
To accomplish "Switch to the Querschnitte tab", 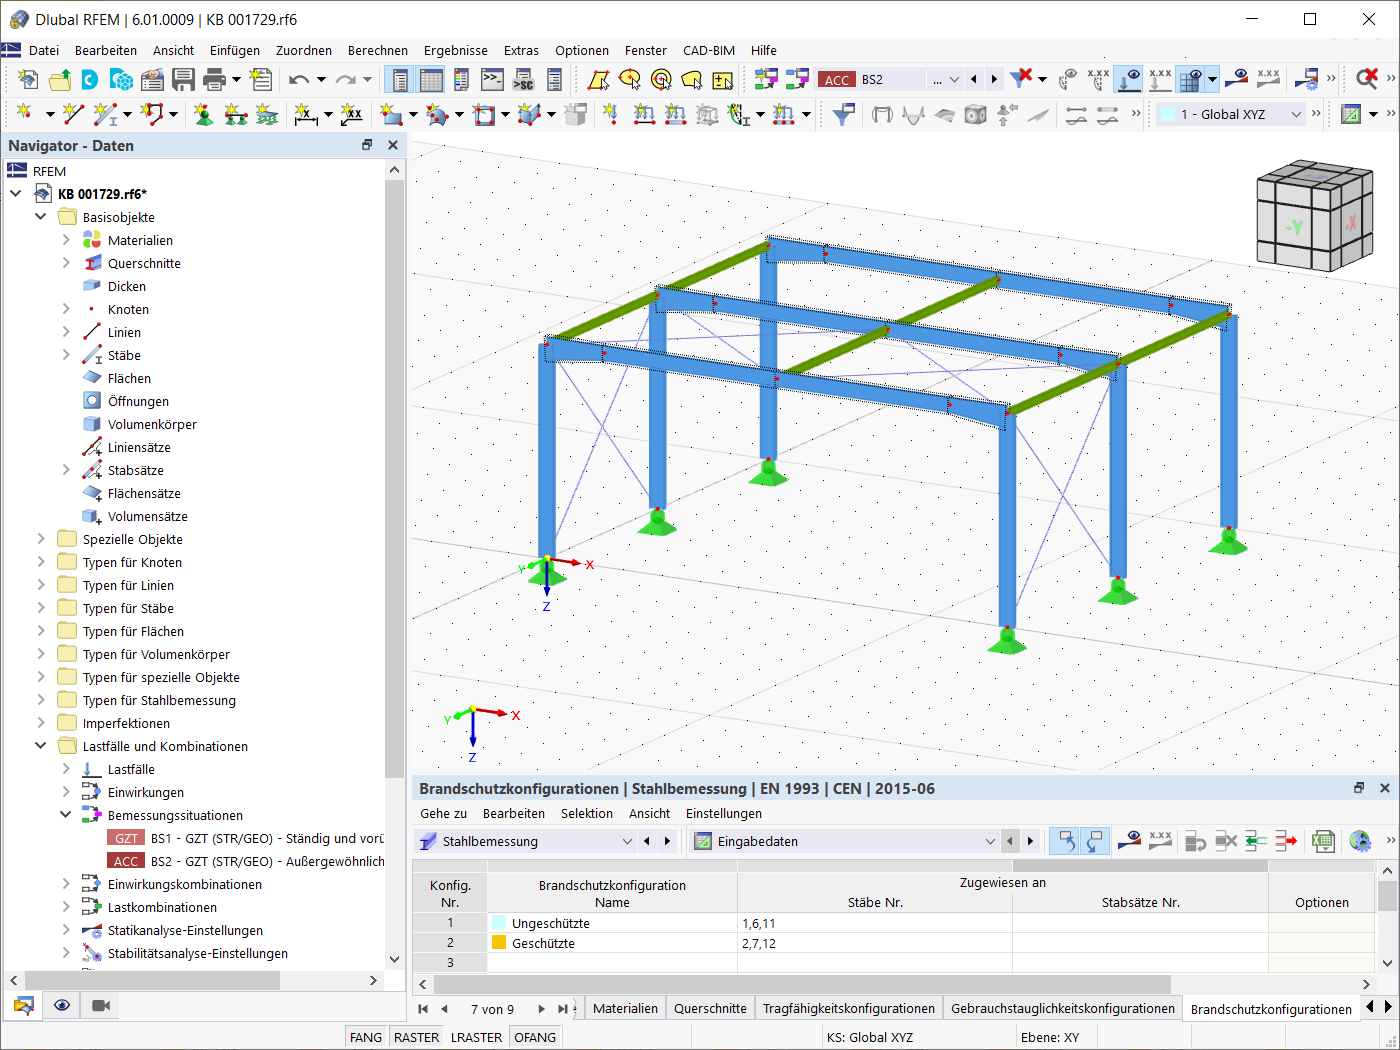I will pos(710,1008).
